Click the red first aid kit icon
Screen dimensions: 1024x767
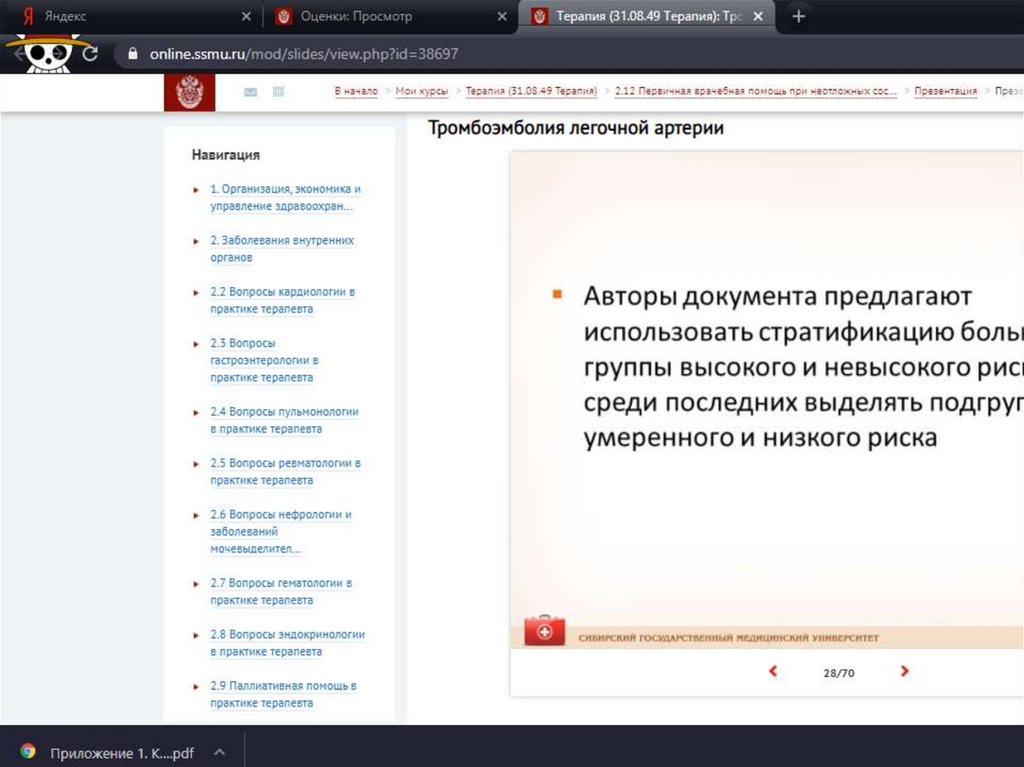click(544, 632)
